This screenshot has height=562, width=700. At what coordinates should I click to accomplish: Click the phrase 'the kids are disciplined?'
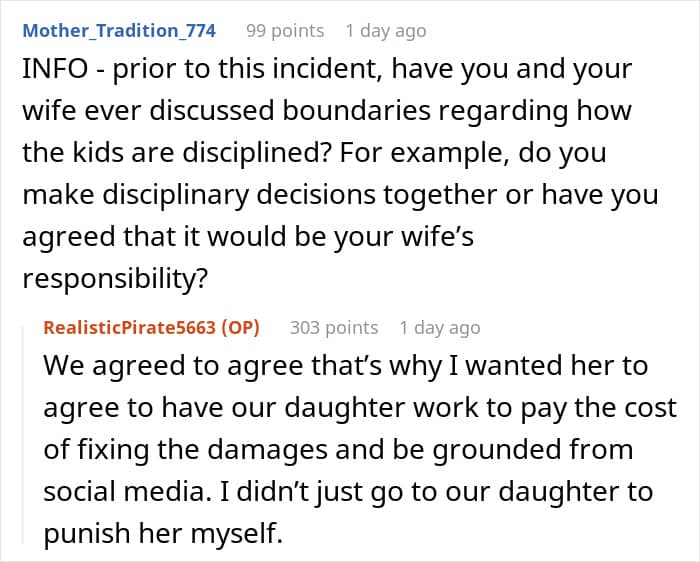tap(177, 153)
